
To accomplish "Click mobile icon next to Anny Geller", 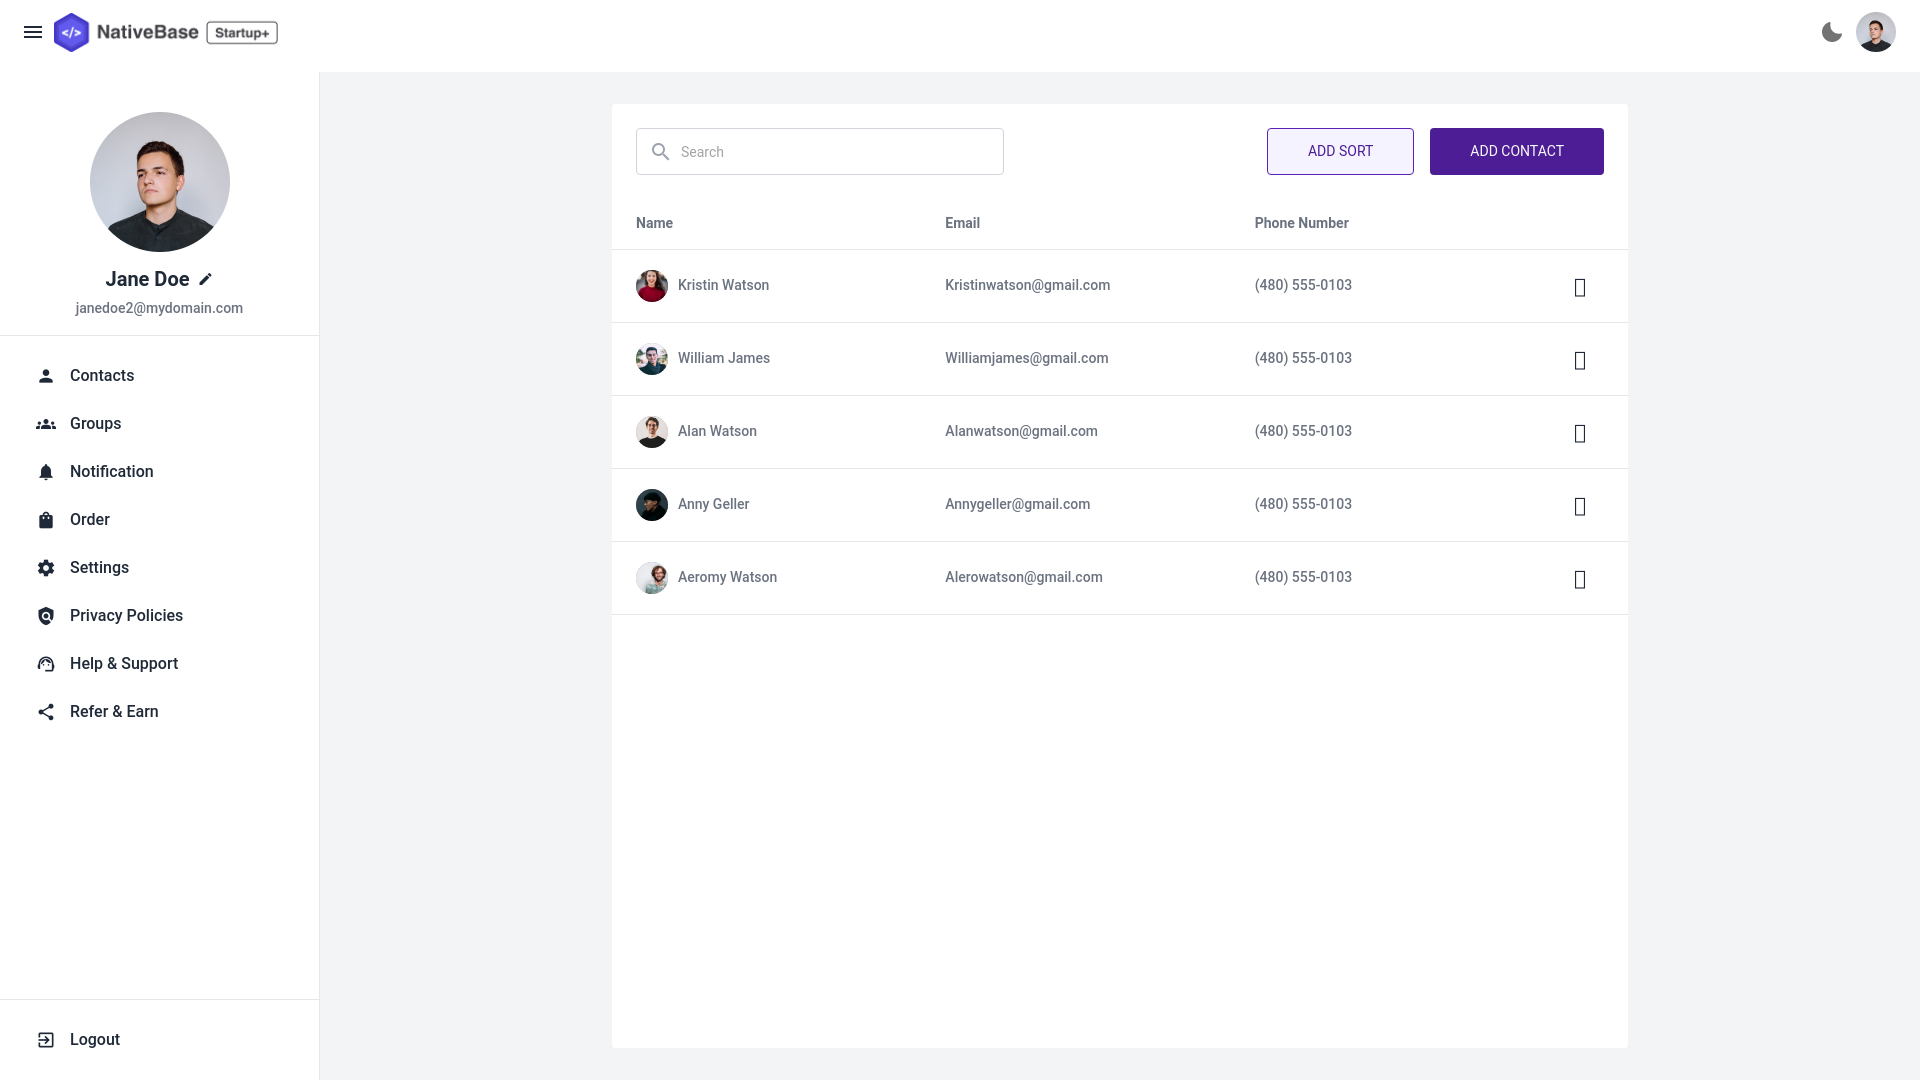I will pyautogui.click(x=1580, y=505).
